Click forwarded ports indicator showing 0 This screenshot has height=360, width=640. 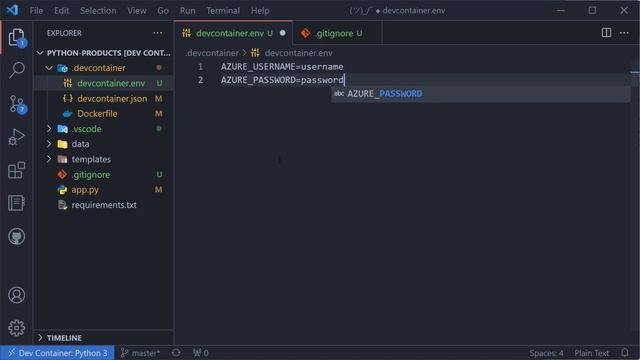[x=200, y=353]
